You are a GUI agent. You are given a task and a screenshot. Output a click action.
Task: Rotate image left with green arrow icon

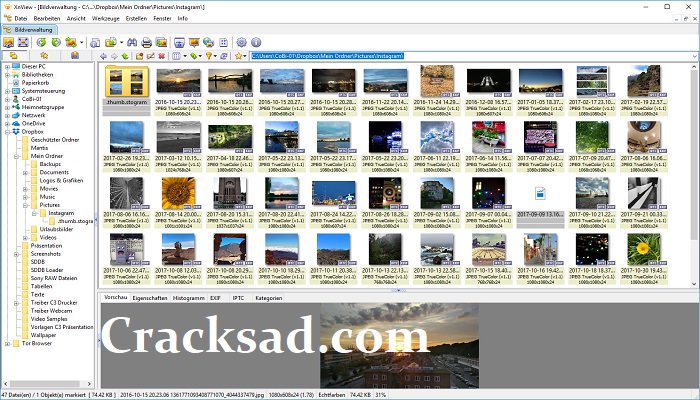point(42,42)
